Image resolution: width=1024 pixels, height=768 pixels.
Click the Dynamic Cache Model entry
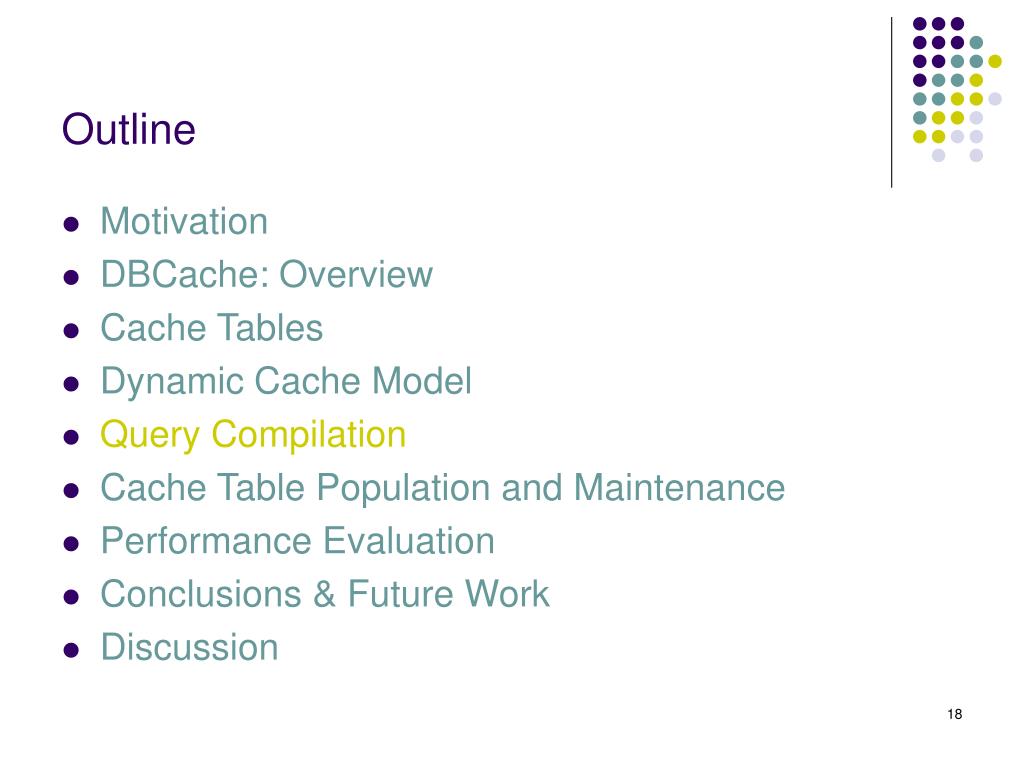[x=286, y=381]
